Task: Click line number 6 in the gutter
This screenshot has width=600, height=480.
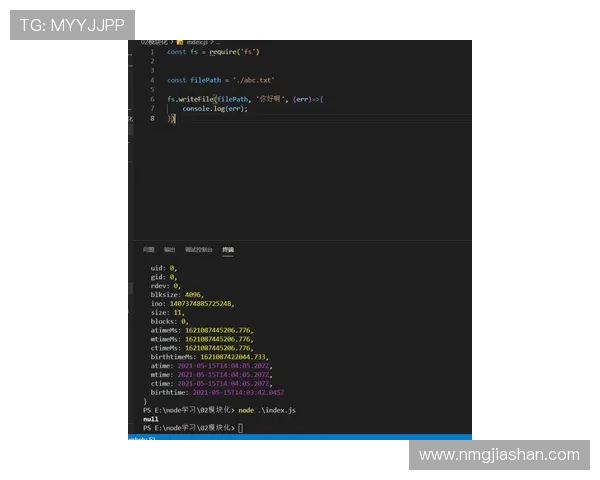Action: pos(151,99)
